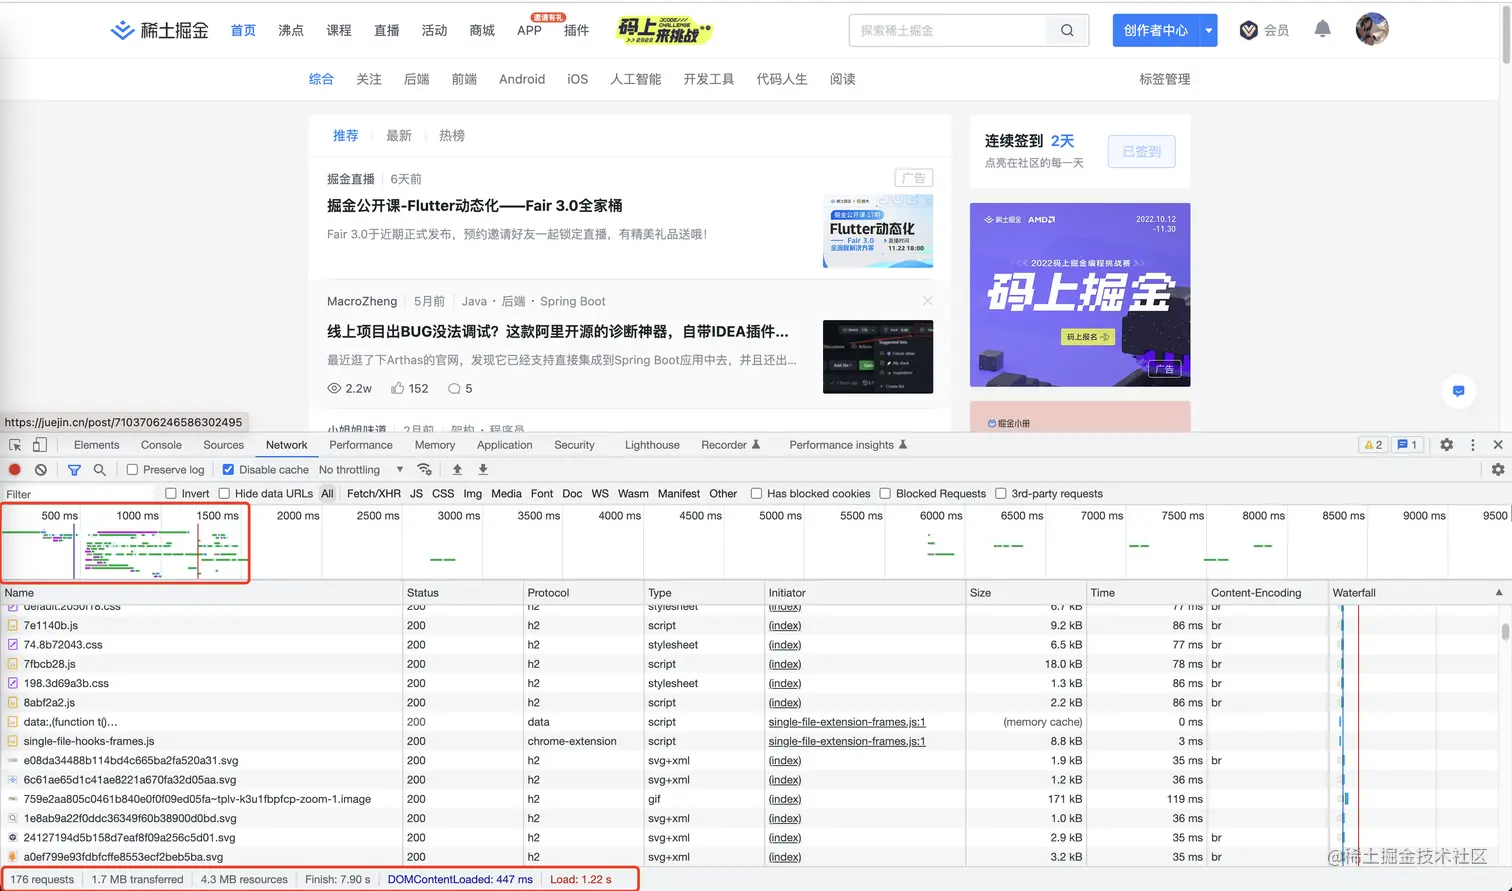This screenshot has height=891, width=1512.
Task: Select the 7e1140b.js request row
Action: (665, 626)
